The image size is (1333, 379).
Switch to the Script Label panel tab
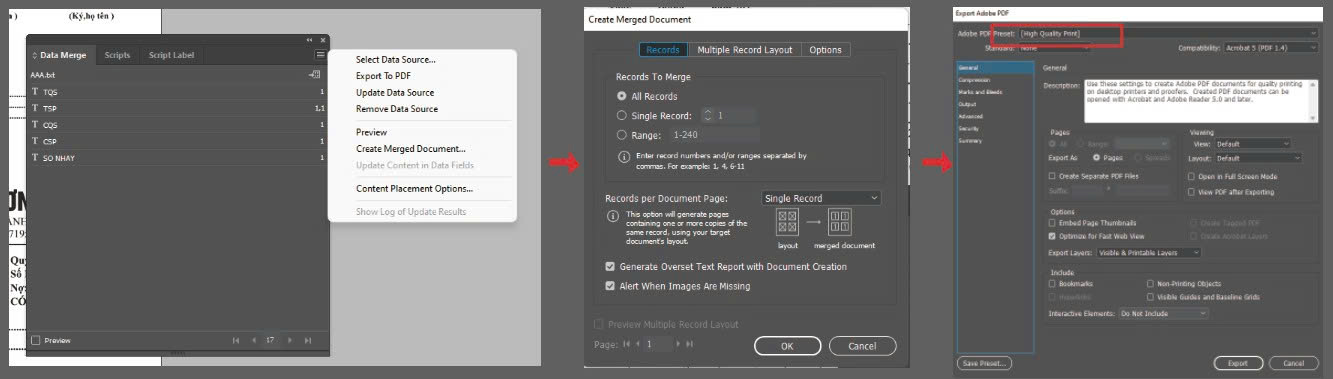tap(172, 55)
